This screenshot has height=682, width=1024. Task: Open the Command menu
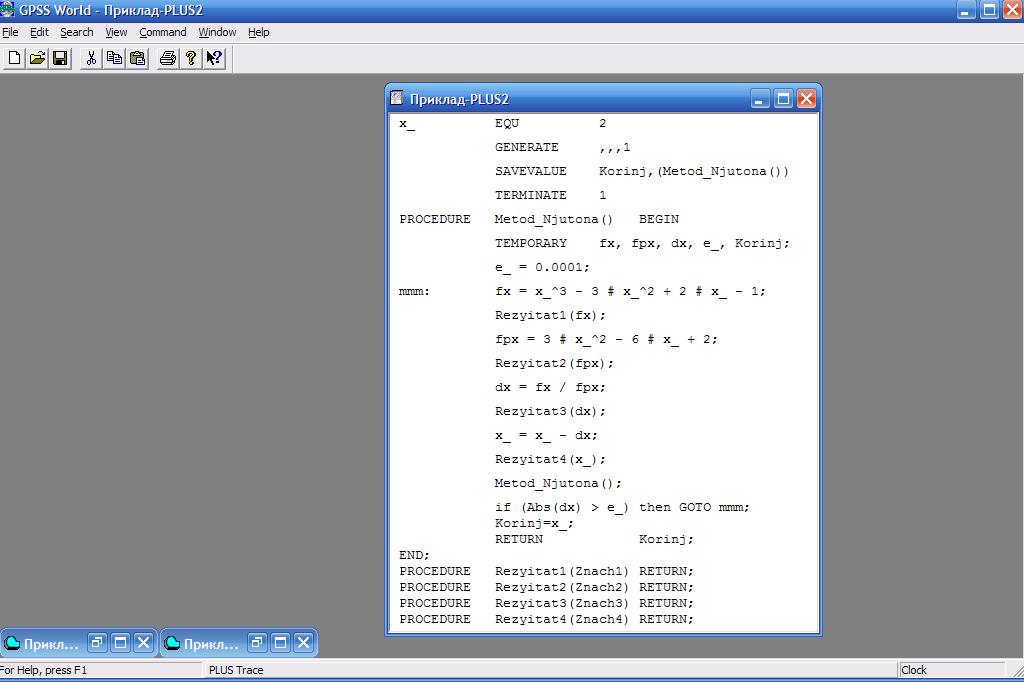(x=163, y=32)
